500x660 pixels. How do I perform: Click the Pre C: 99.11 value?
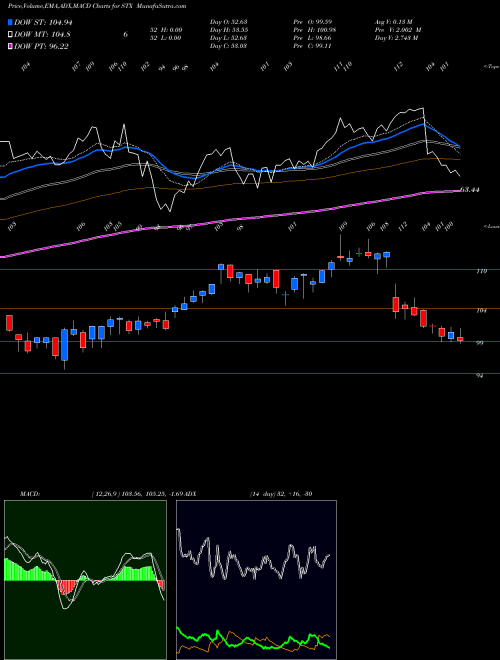[x=312, y=46]
